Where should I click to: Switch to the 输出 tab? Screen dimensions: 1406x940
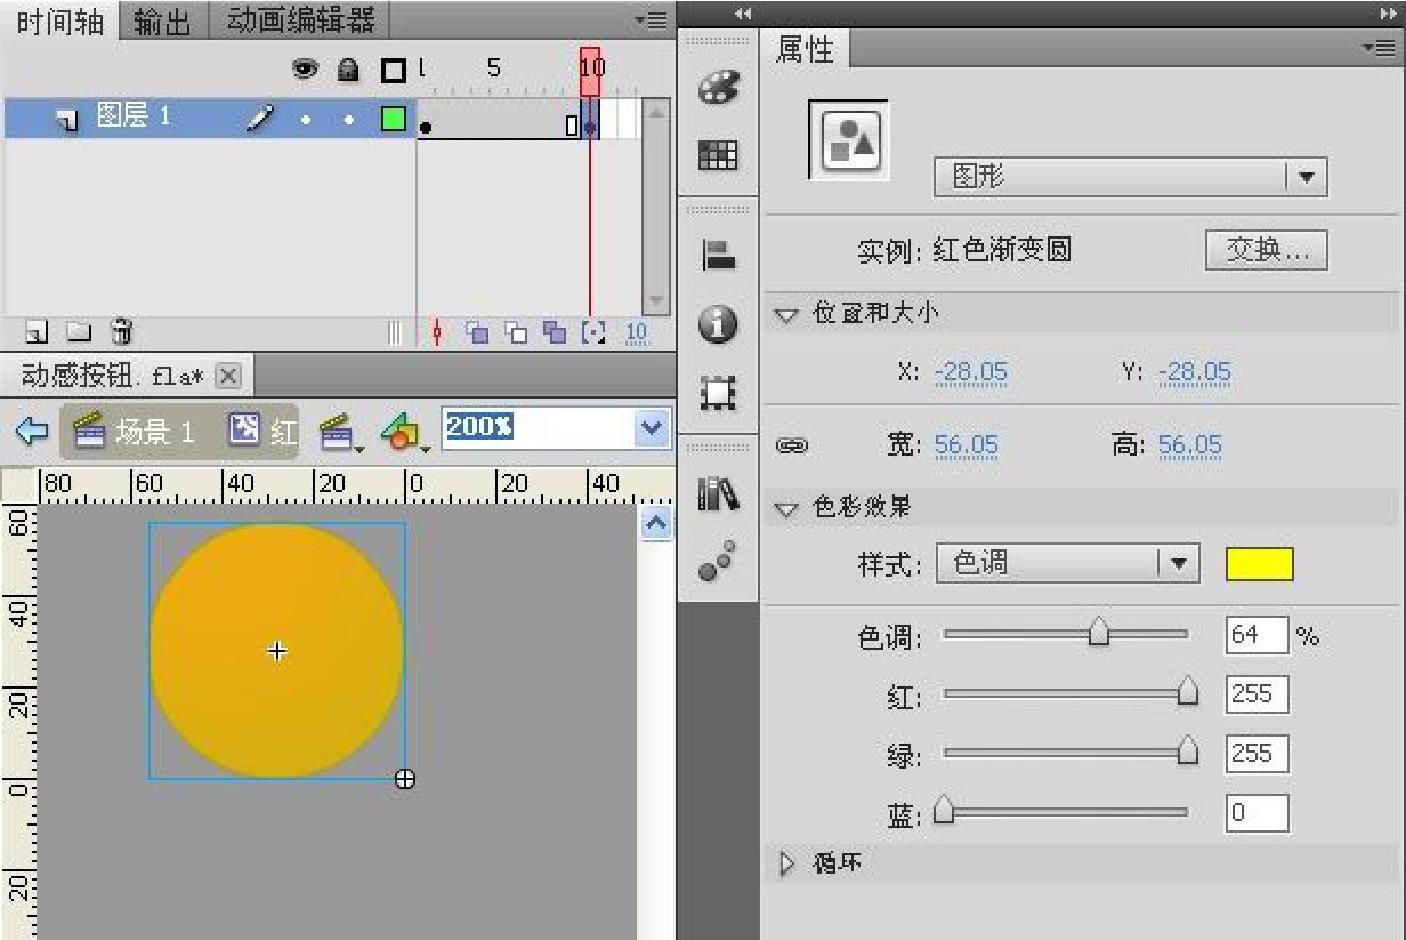162,21
